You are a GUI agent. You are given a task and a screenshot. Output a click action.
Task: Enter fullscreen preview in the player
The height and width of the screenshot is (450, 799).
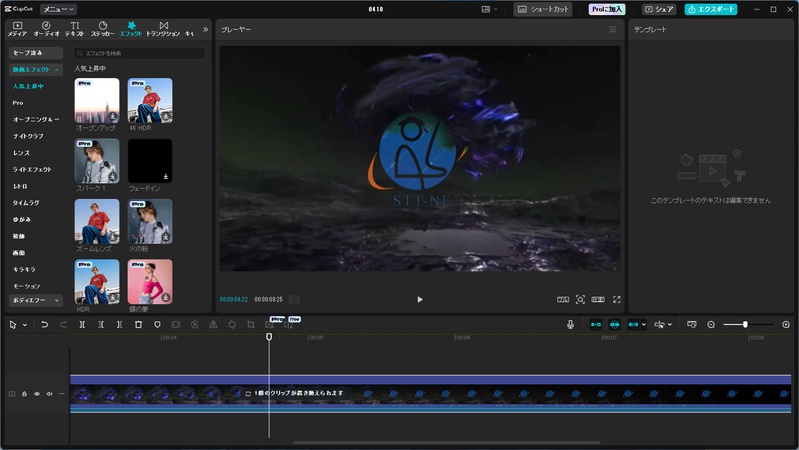(x=617, y=299)
